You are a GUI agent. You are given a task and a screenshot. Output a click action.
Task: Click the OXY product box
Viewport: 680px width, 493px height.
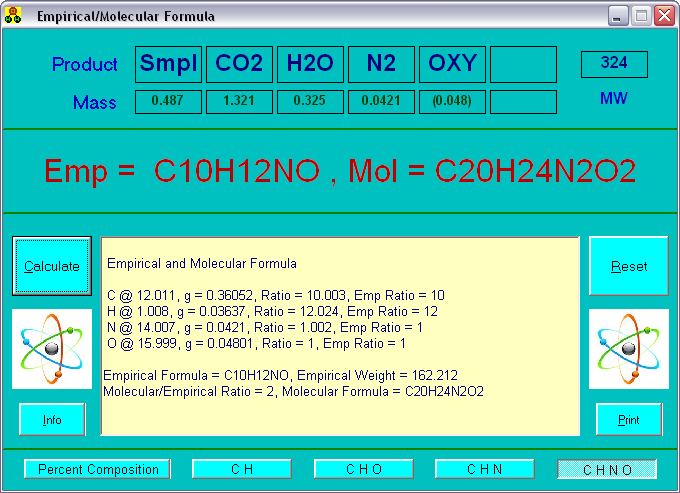452,64
